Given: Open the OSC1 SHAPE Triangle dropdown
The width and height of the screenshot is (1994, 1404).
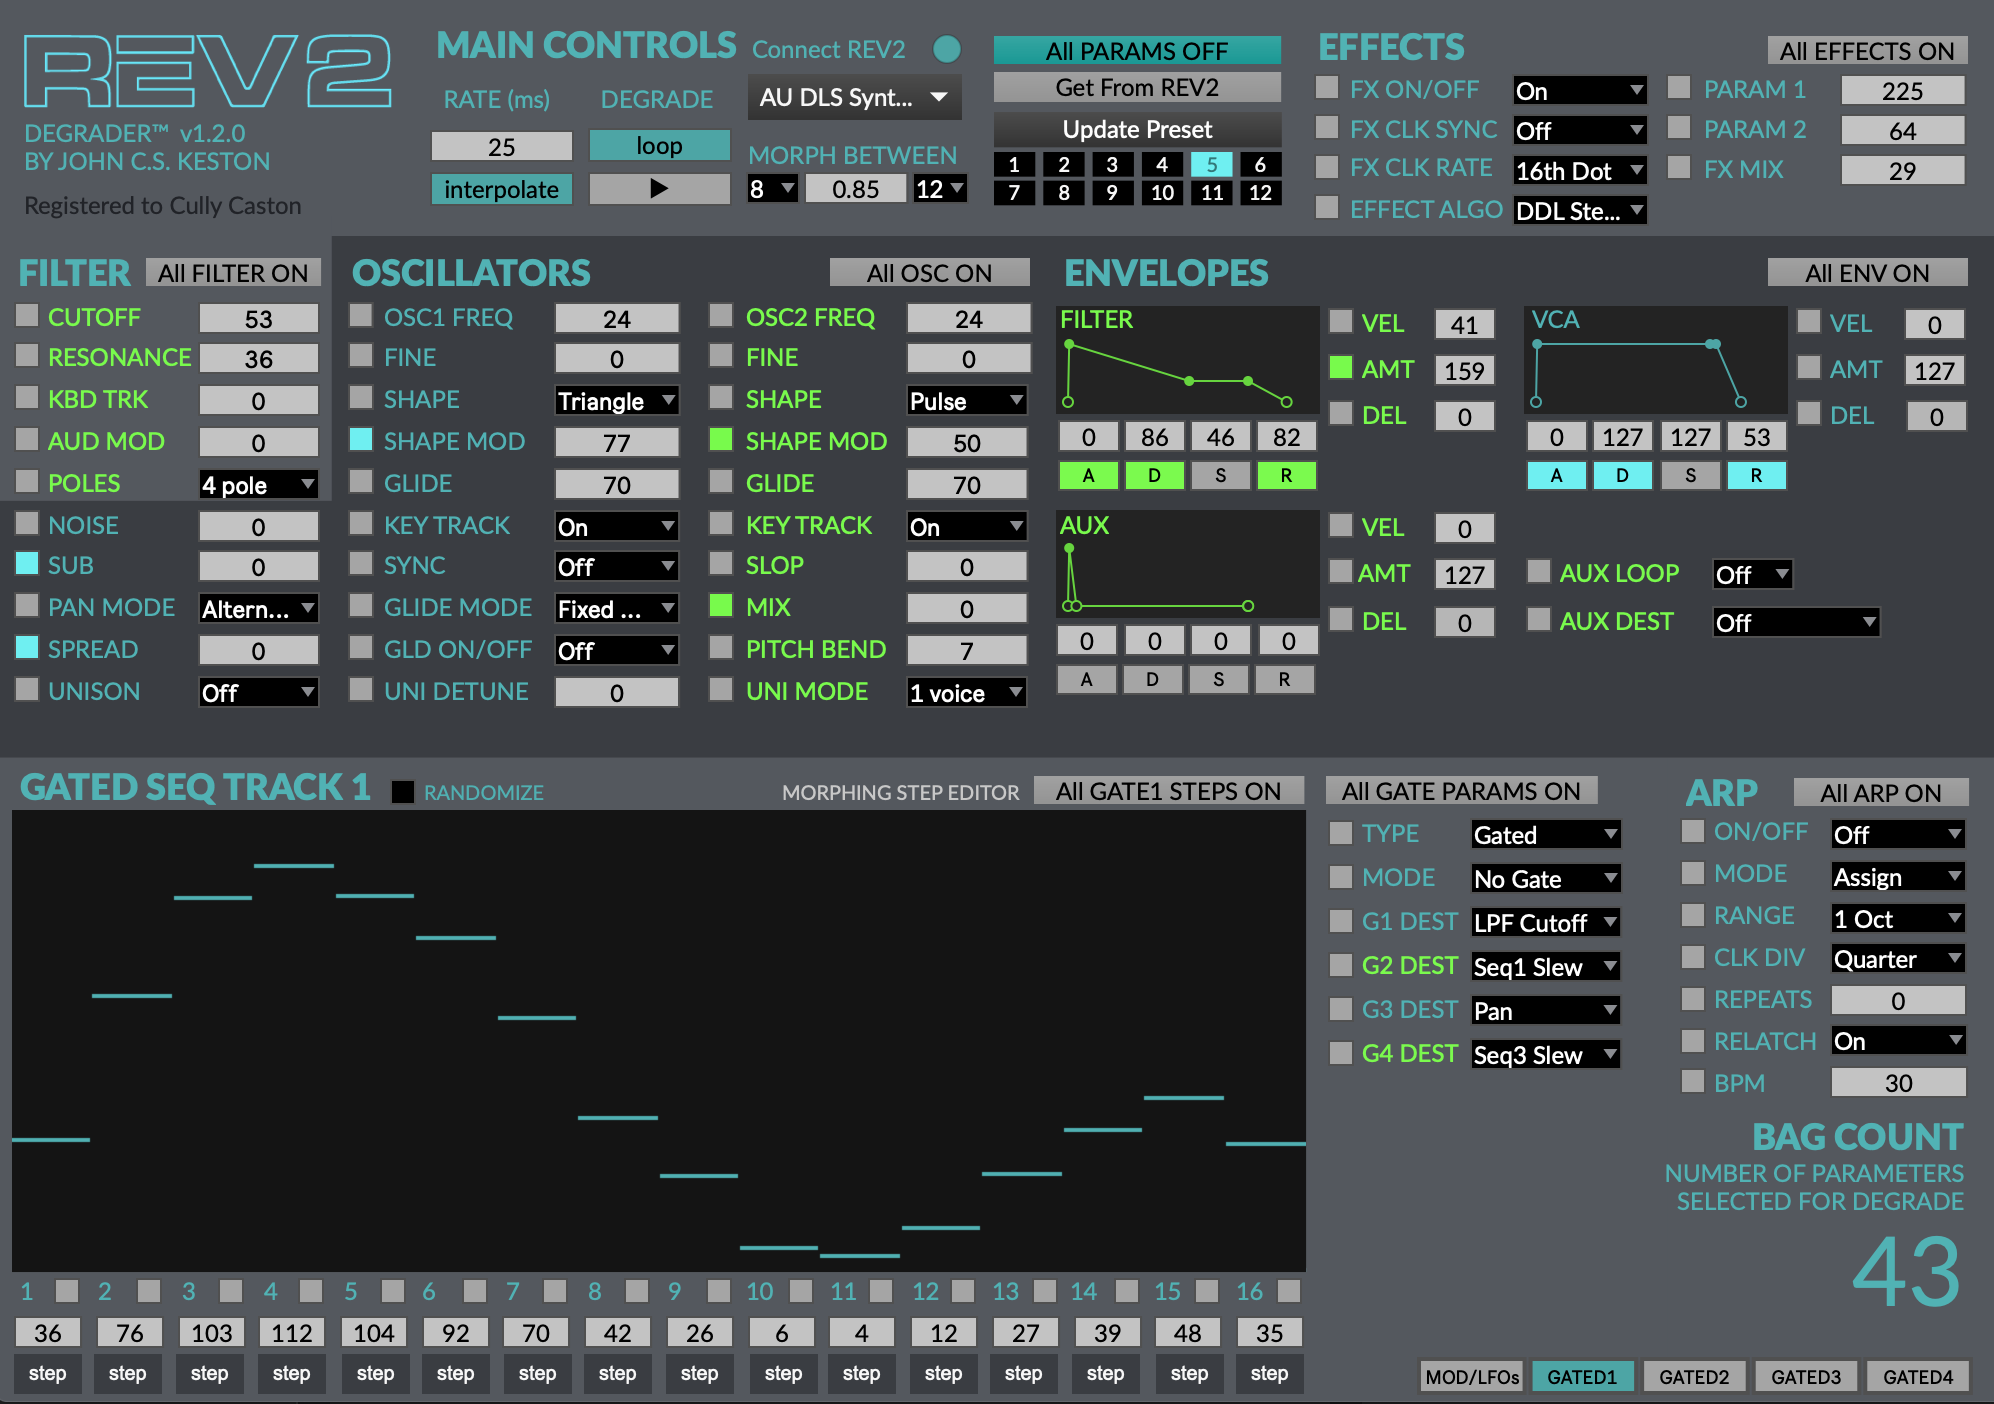Looking at the screenshot, I should 617,401.
